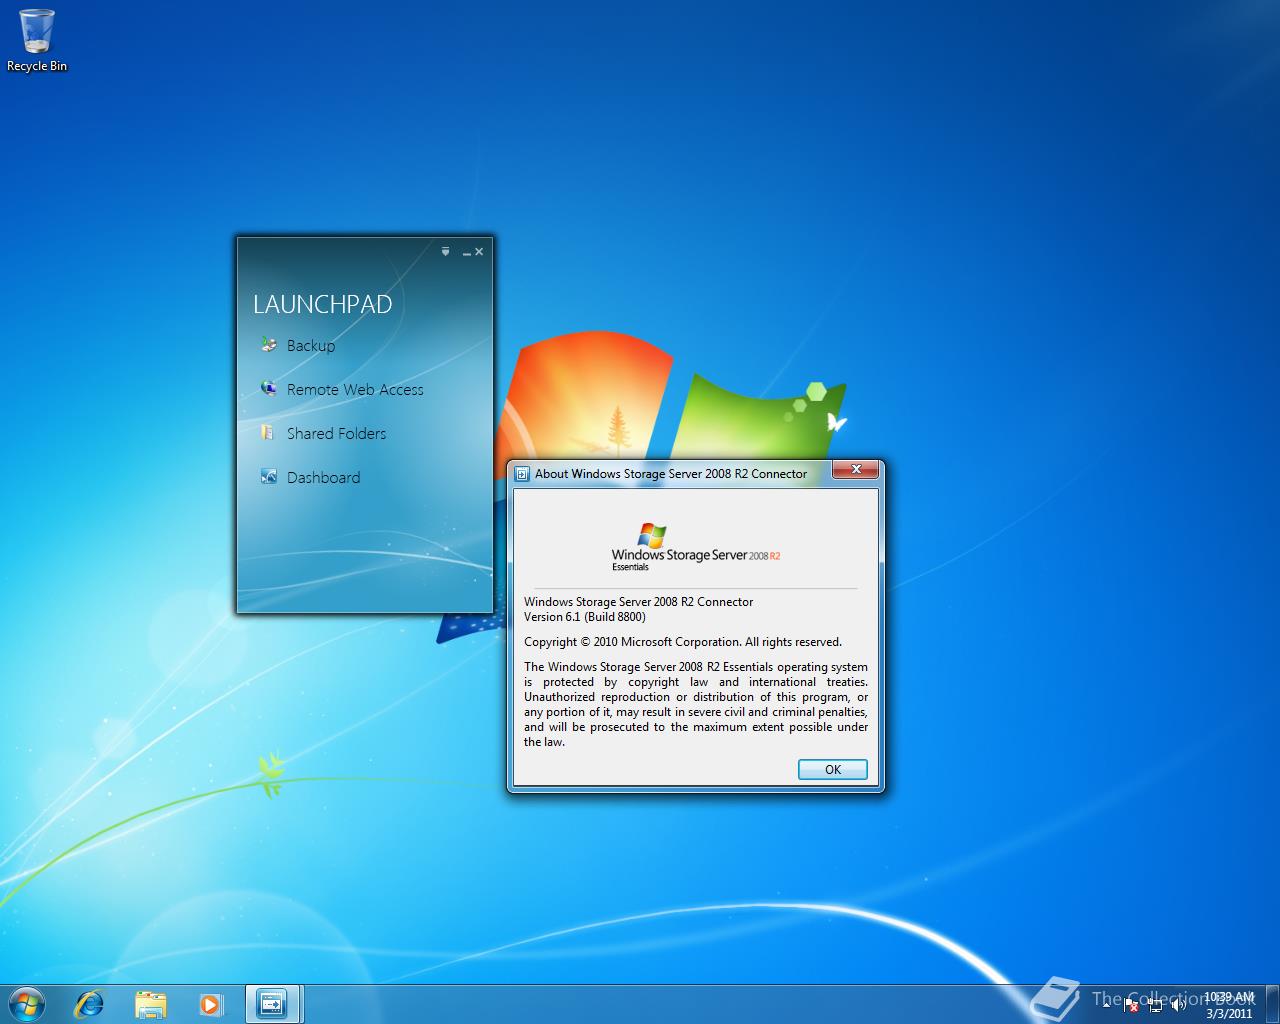Click the Launchpad taskbar button
The image size is (1280, 1024).
pos(273,1003)
